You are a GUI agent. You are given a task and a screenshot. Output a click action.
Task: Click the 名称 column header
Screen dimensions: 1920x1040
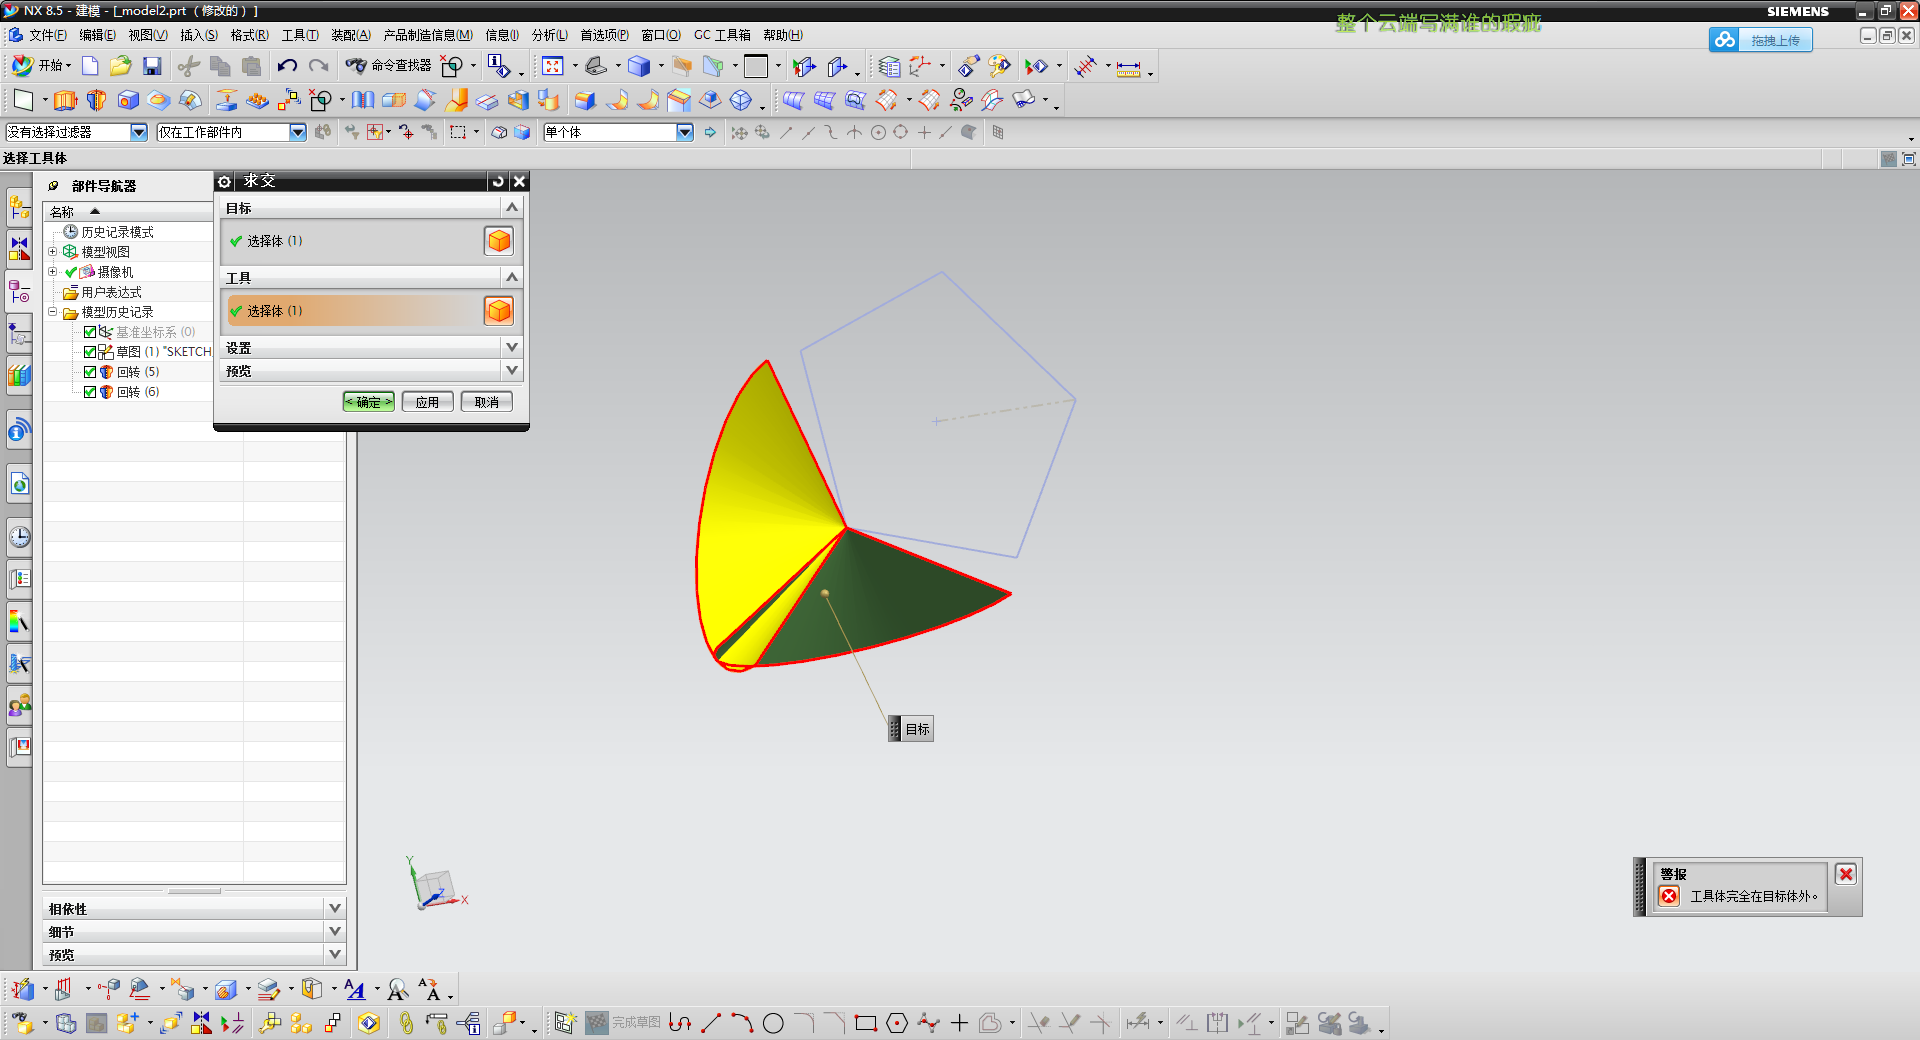point(127,211)
